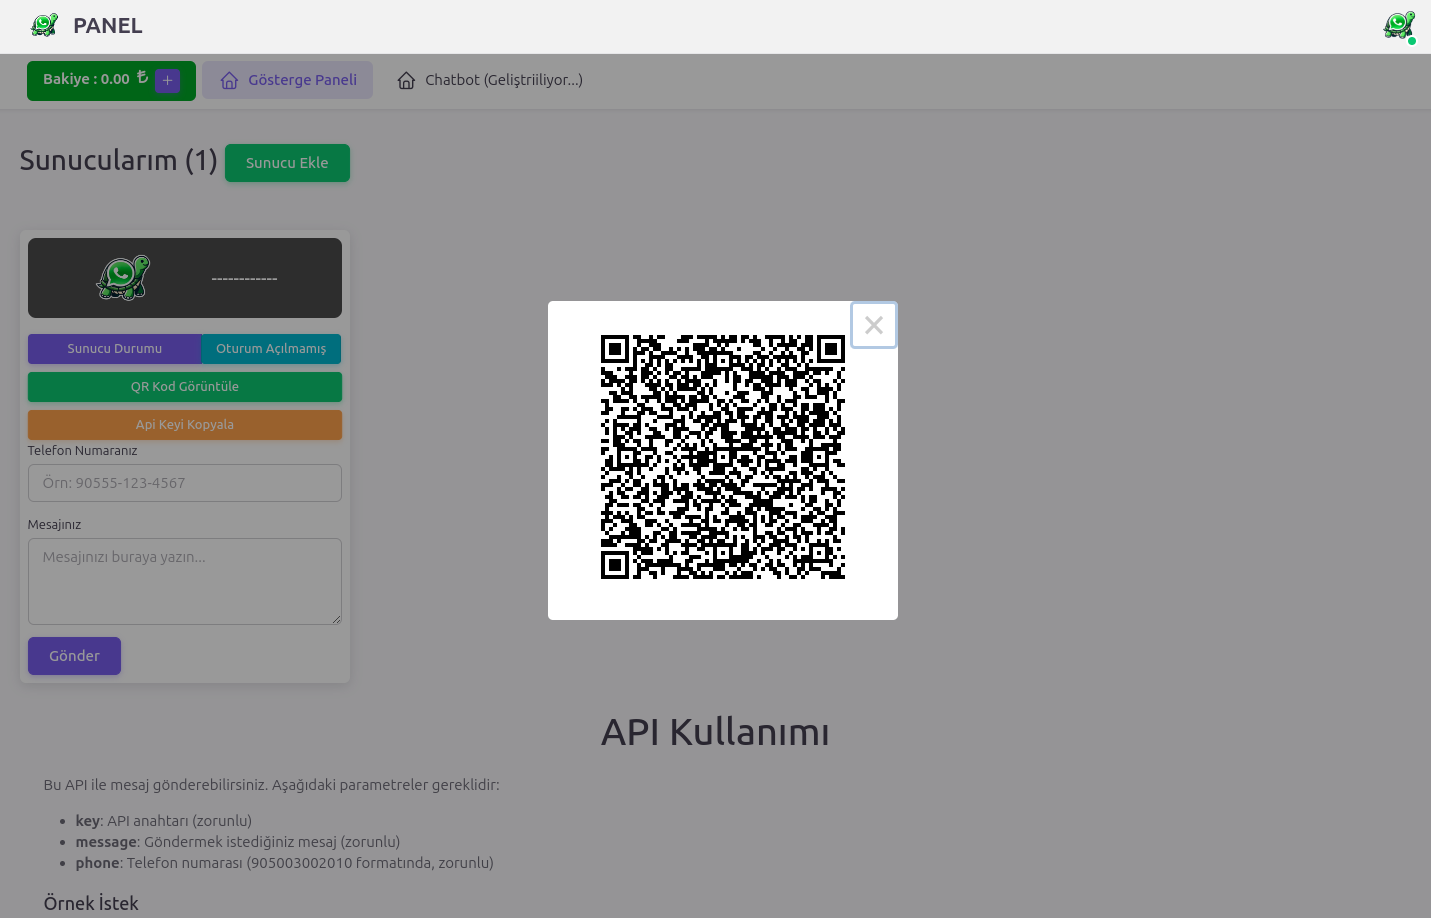The height and width of the screenshot is (918, 1431).
Task: Click the Oturum Açılmamış status button
Action: pyautogui.click(x=271, y=349)
